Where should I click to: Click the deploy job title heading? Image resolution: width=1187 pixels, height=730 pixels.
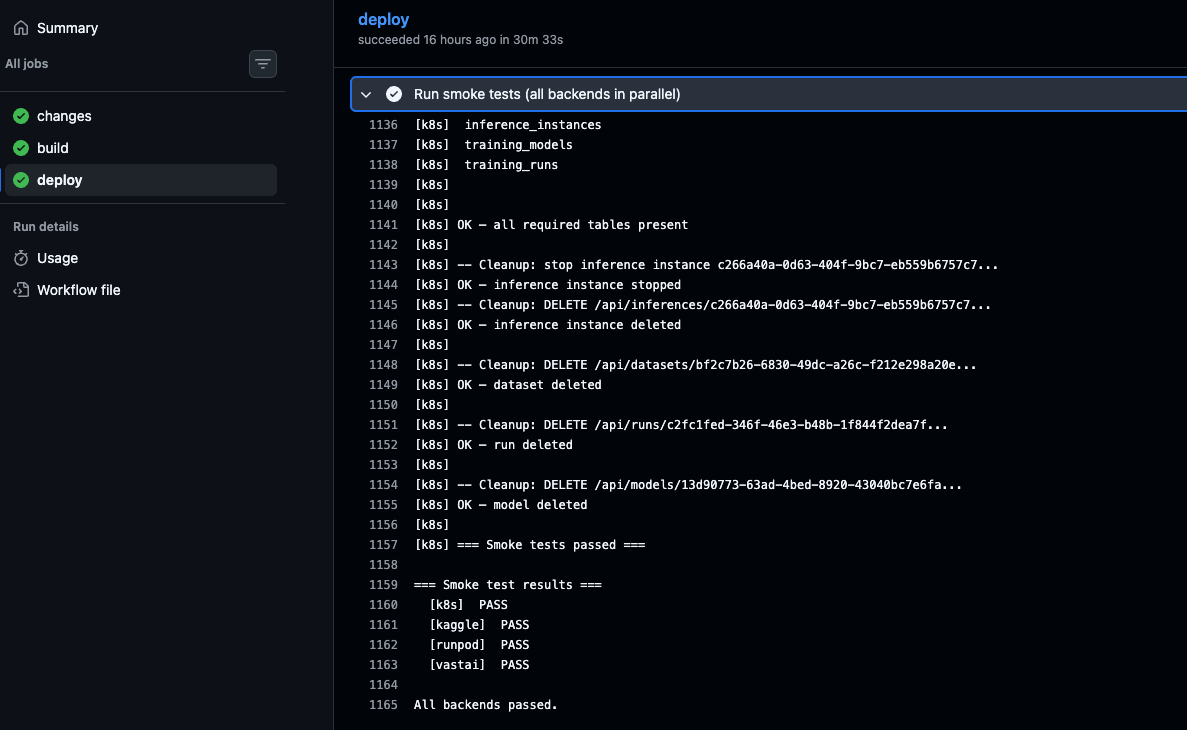coord(384,20)
